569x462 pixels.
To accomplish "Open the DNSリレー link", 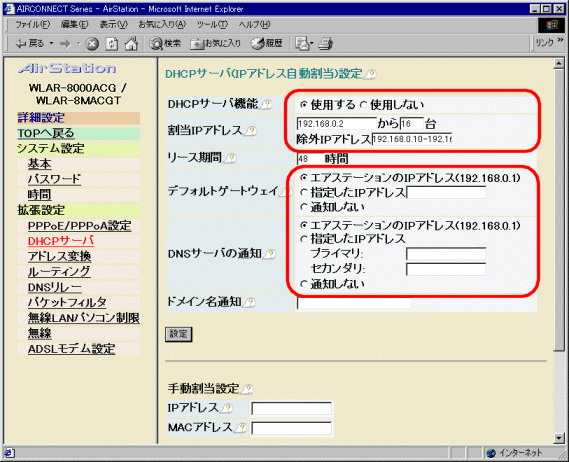I will pyautogui.click(x=55, y=287).
